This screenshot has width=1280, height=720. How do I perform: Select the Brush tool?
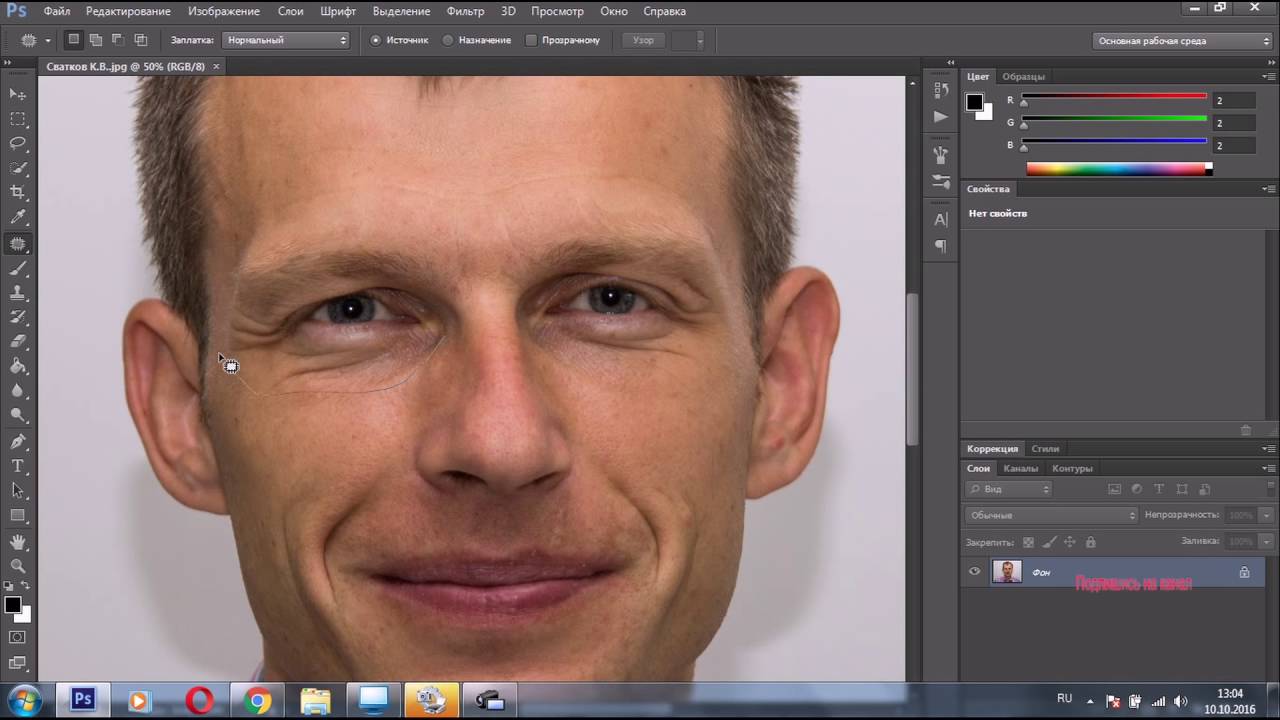(x=18, y=269)
